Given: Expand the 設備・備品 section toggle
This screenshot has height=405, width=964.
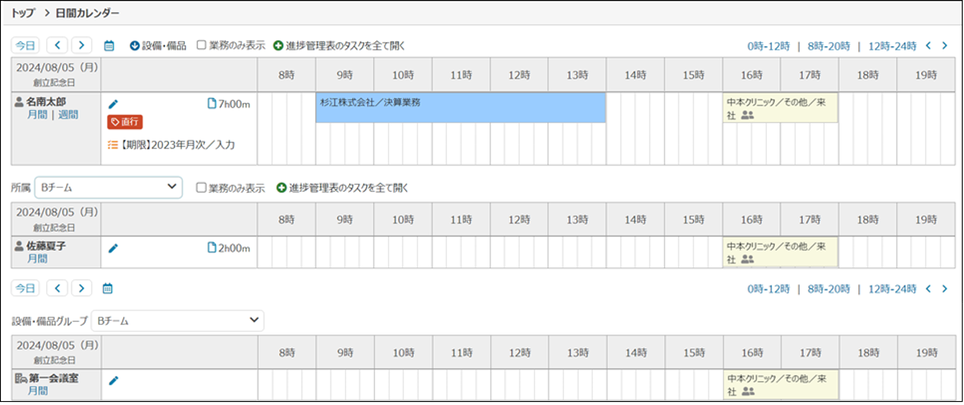Looking at the screenshot, I should 134,46.
